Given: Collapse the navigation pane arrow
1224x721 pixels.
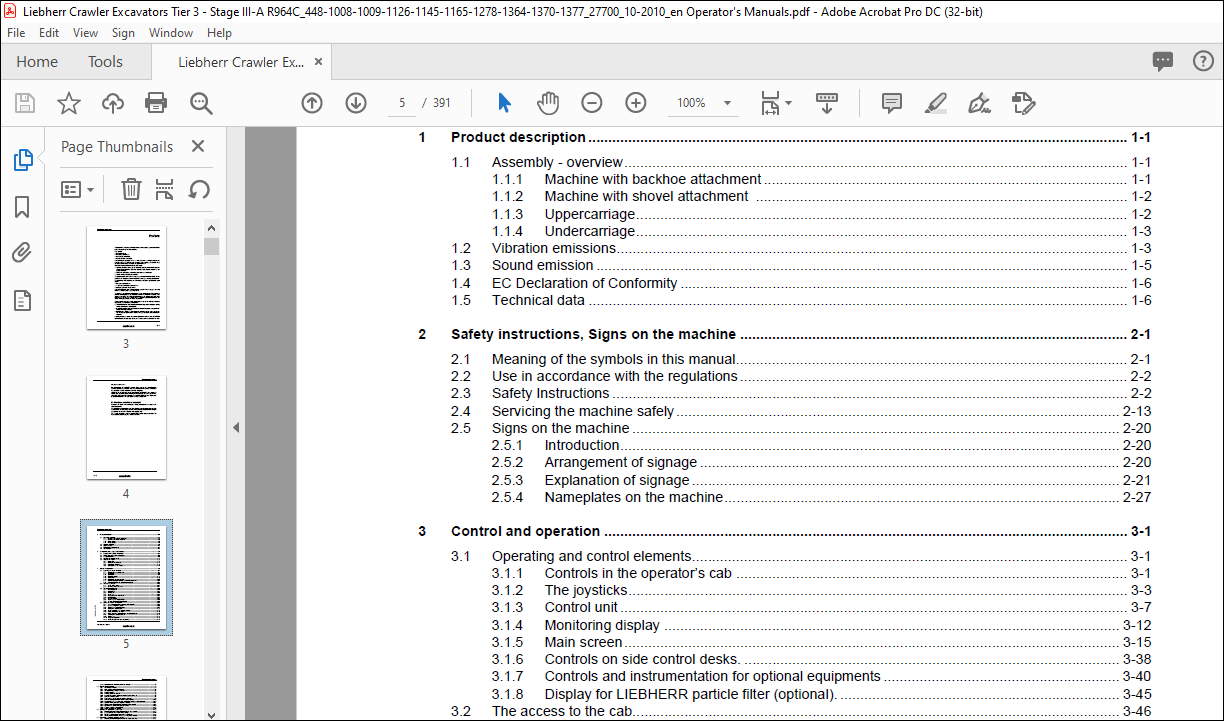Looking at the screenshot, I should pyautogui.click(x=236, y=427).
